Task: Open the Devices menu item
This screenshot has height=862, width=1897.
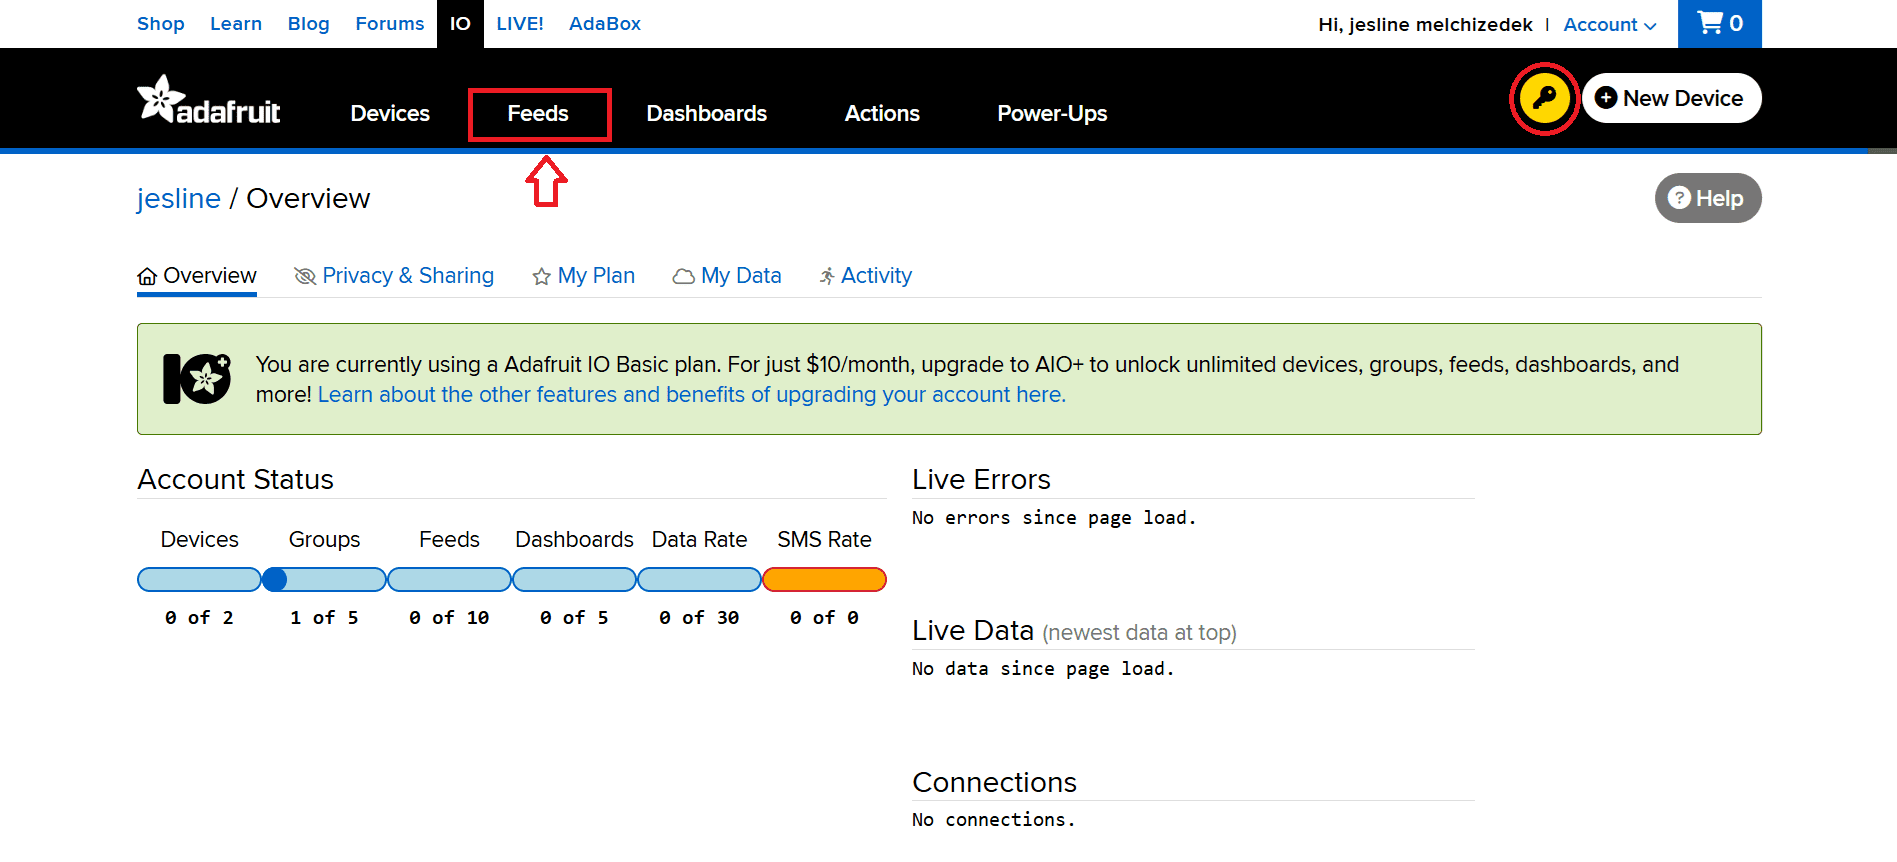Action: click(390, 114)
